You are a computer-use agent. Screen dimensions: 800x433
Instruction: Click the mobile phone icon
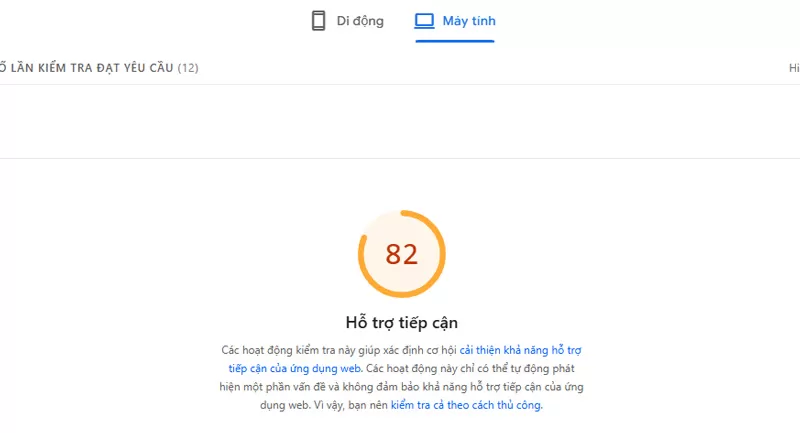pos(319,21)
